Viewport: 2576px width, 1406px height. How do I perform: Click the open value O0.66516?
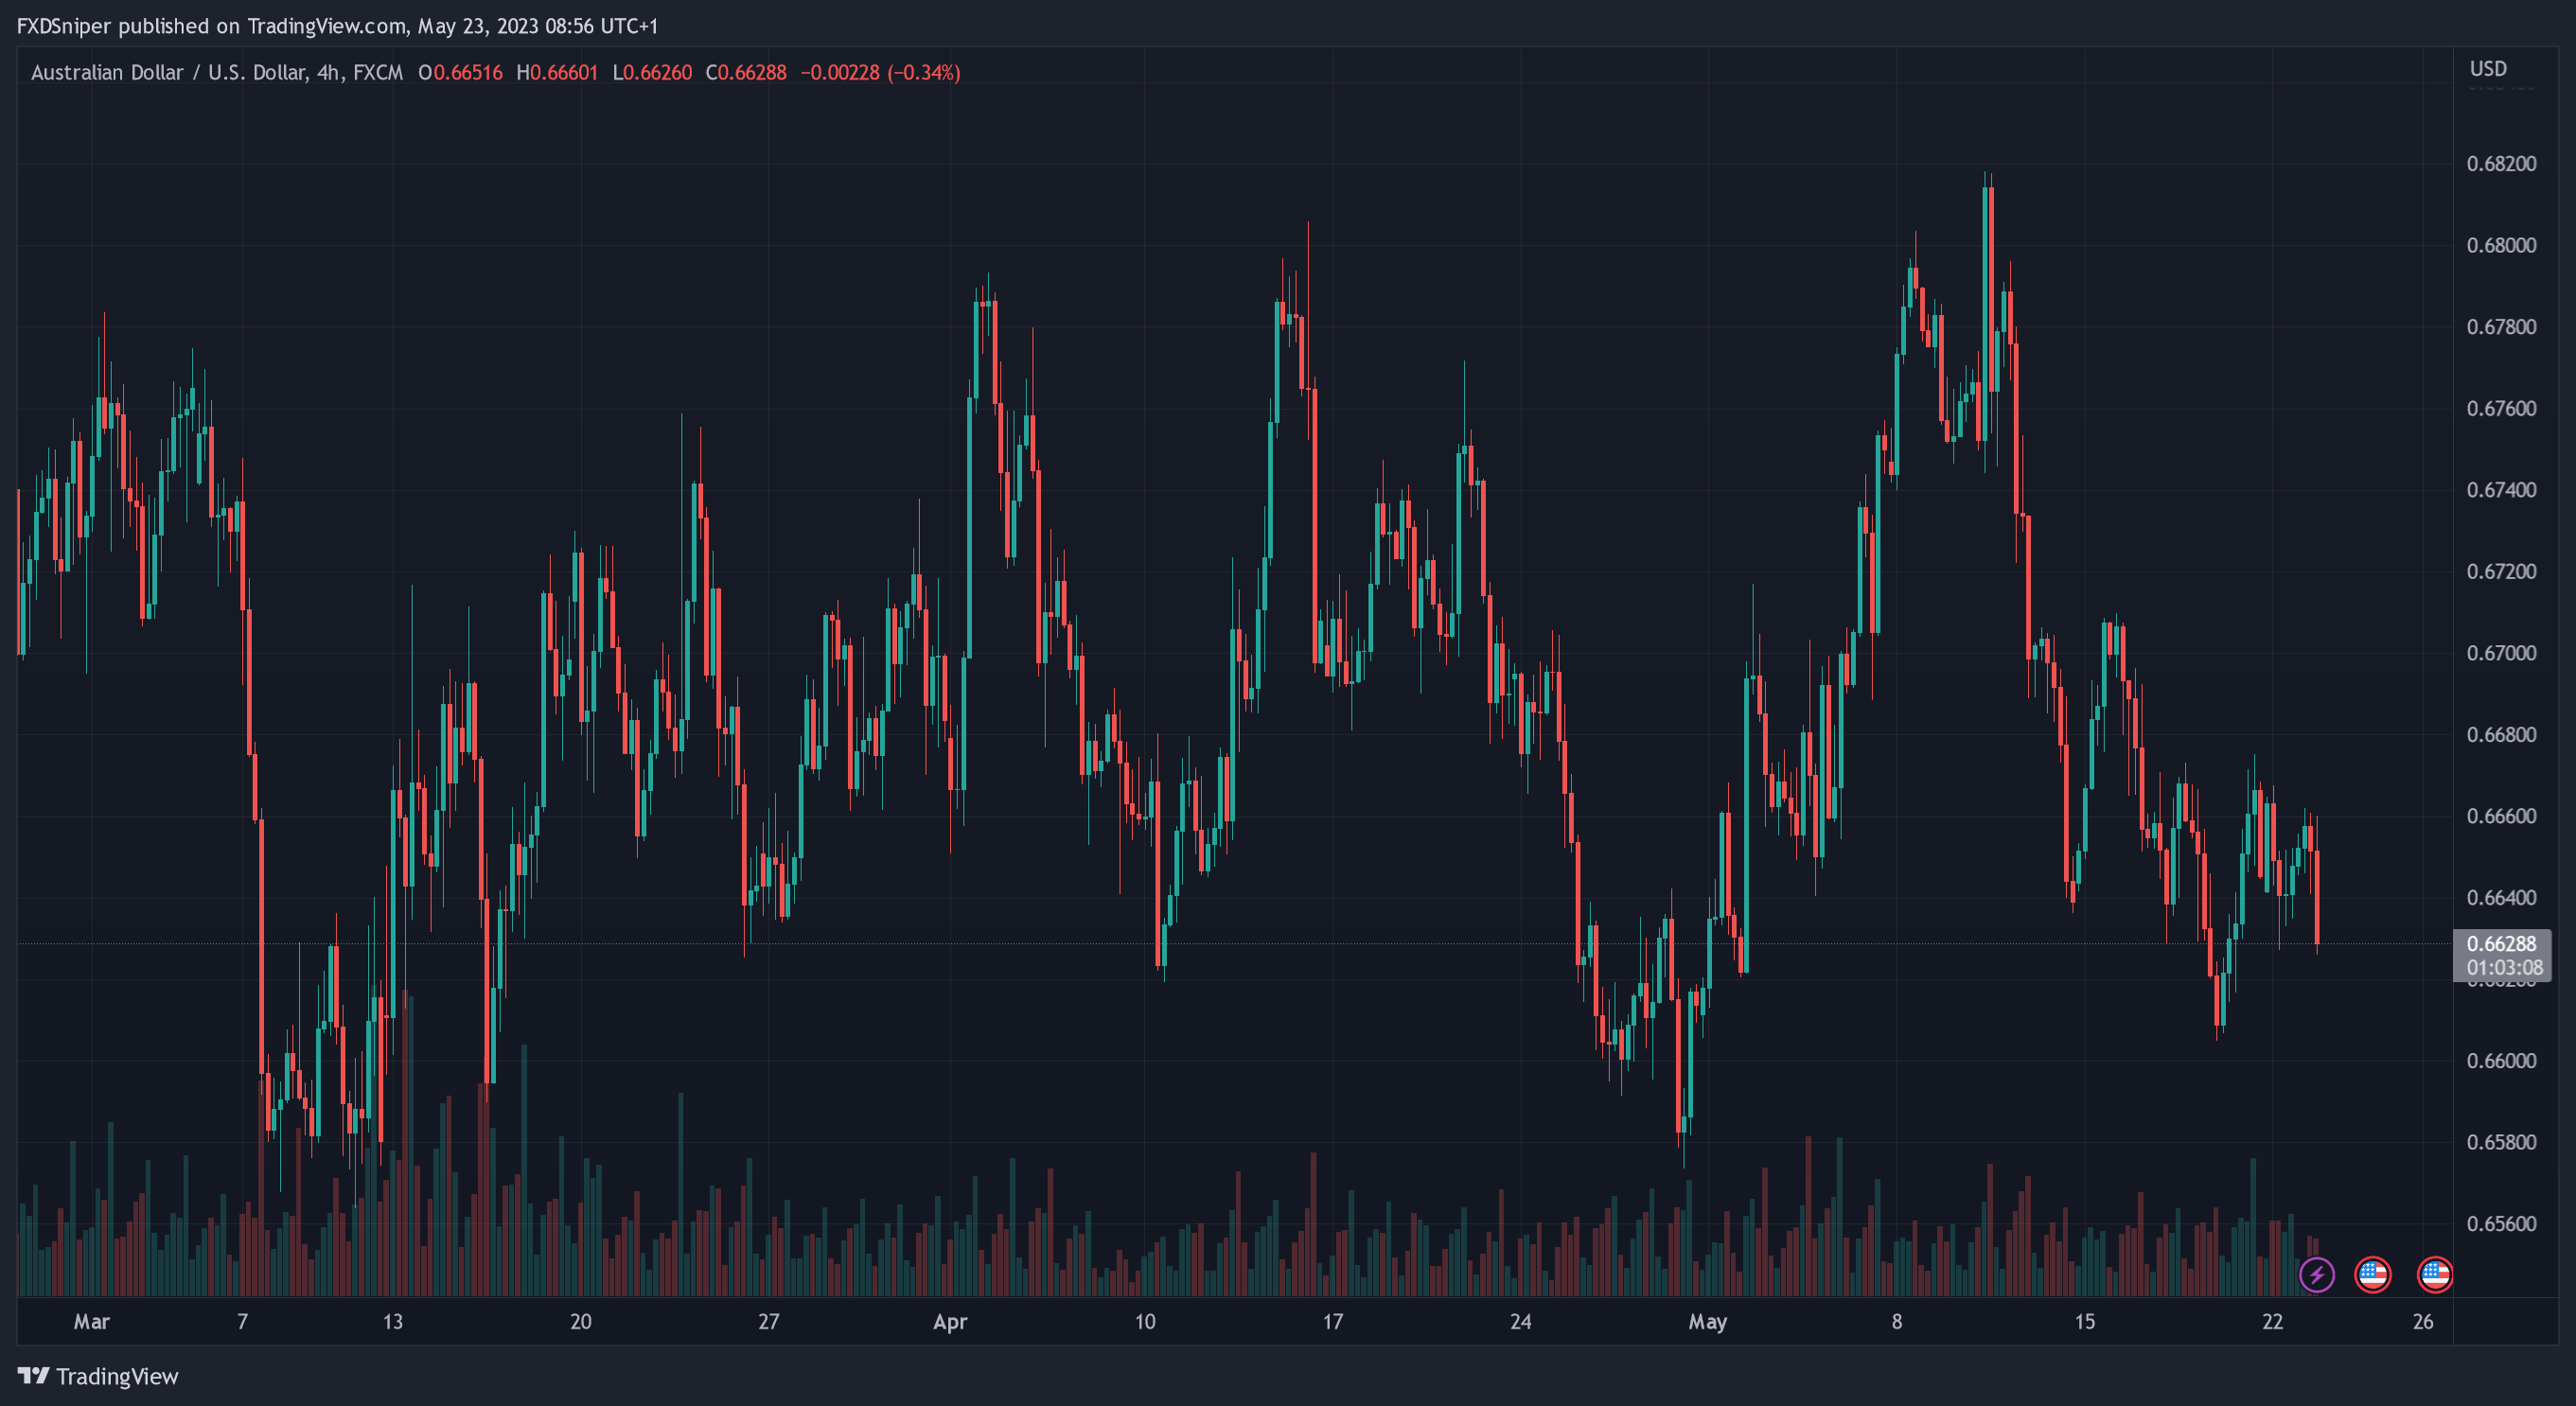(x=460, y=73)
